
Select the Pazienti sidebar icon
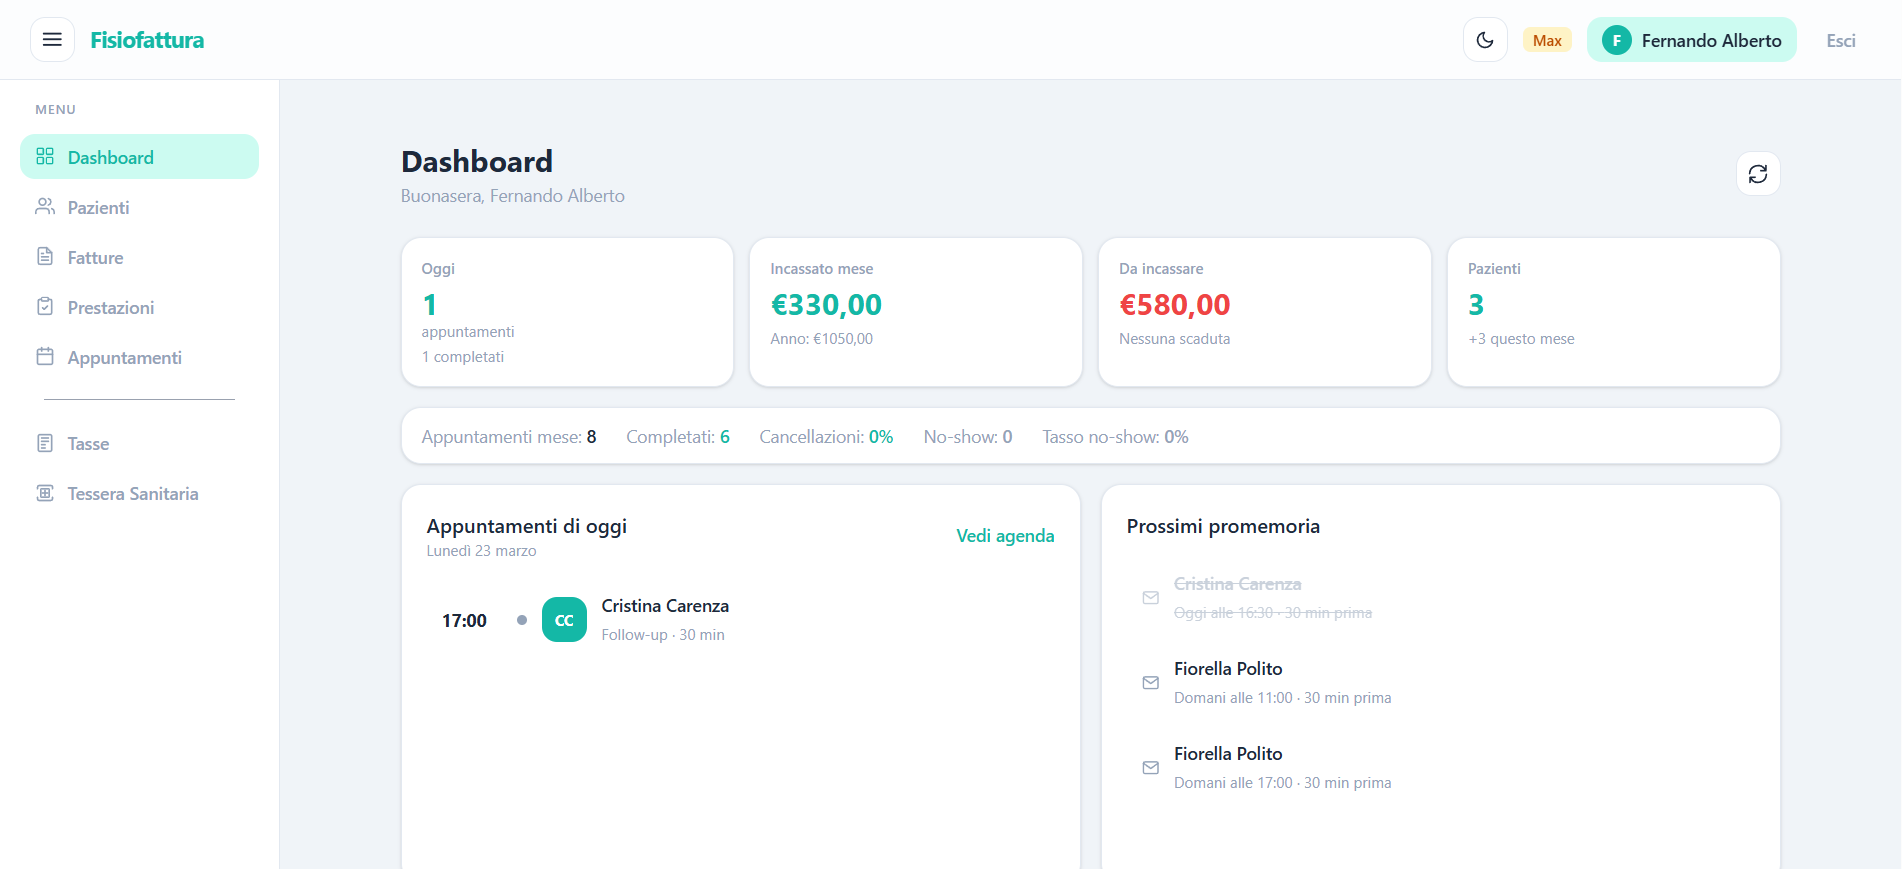tap(45, 207)
